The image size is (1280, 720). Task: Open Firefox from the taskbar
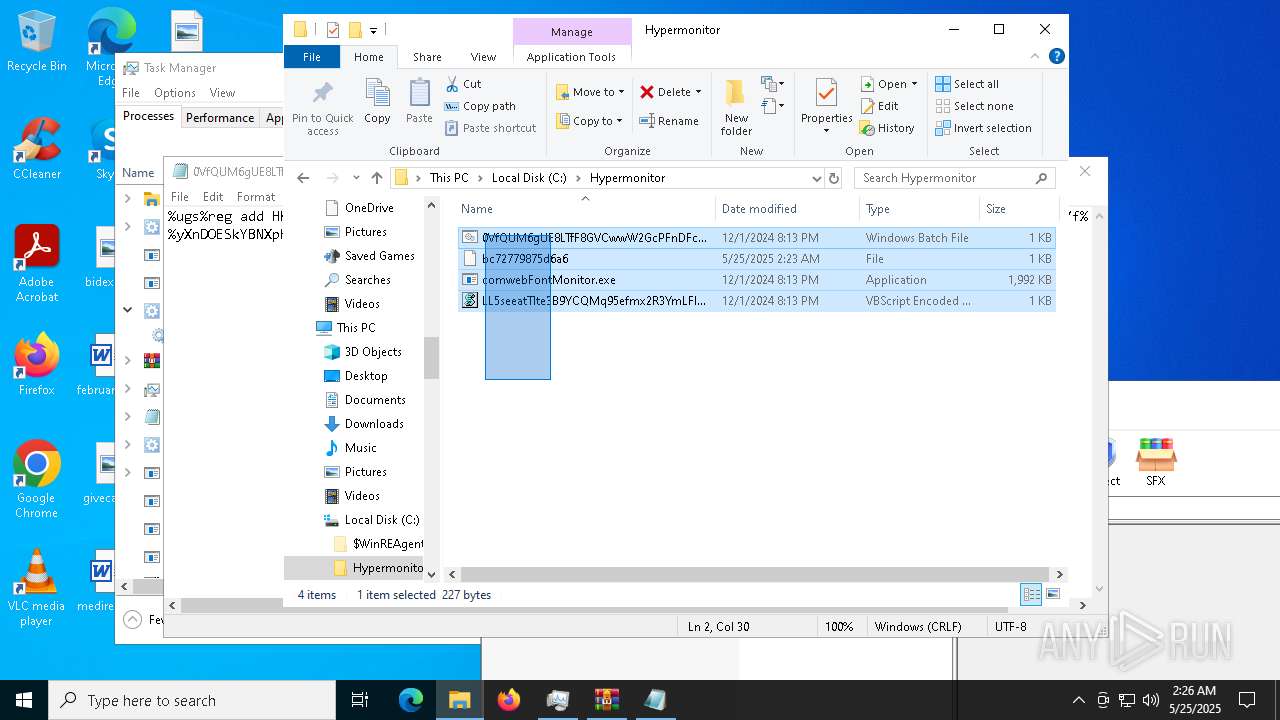[509, 700]
